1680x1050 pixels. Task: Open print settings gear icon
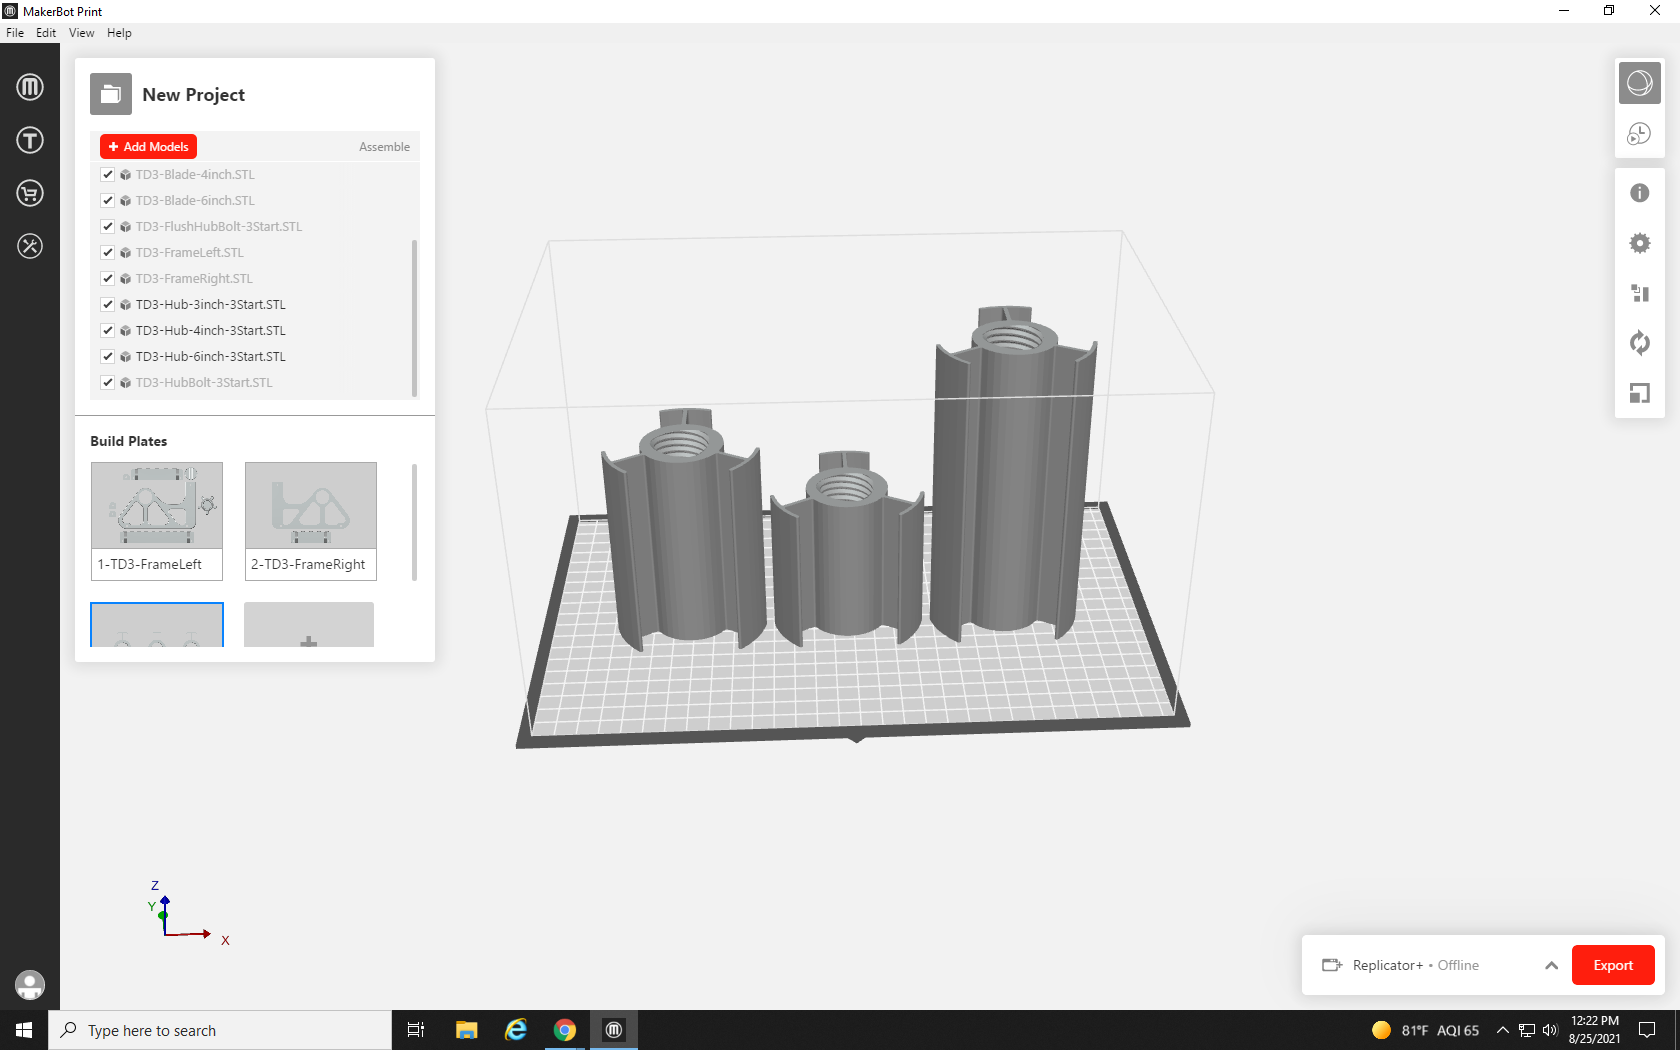1640,243
